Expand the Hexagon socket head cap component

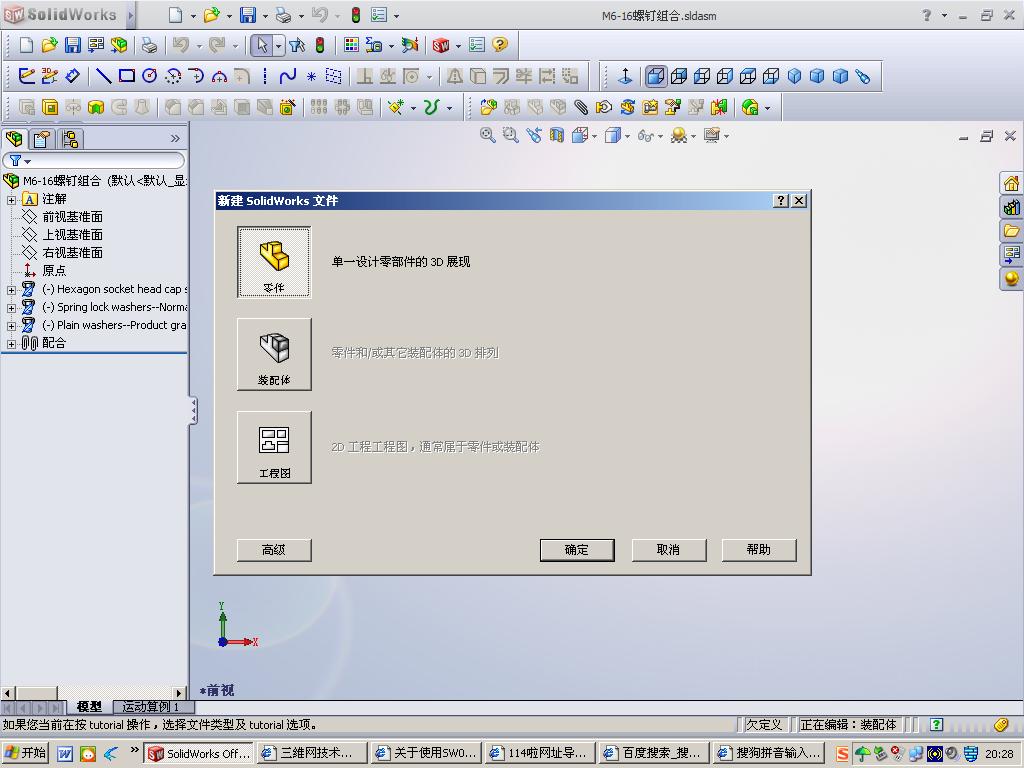point(11,290)
